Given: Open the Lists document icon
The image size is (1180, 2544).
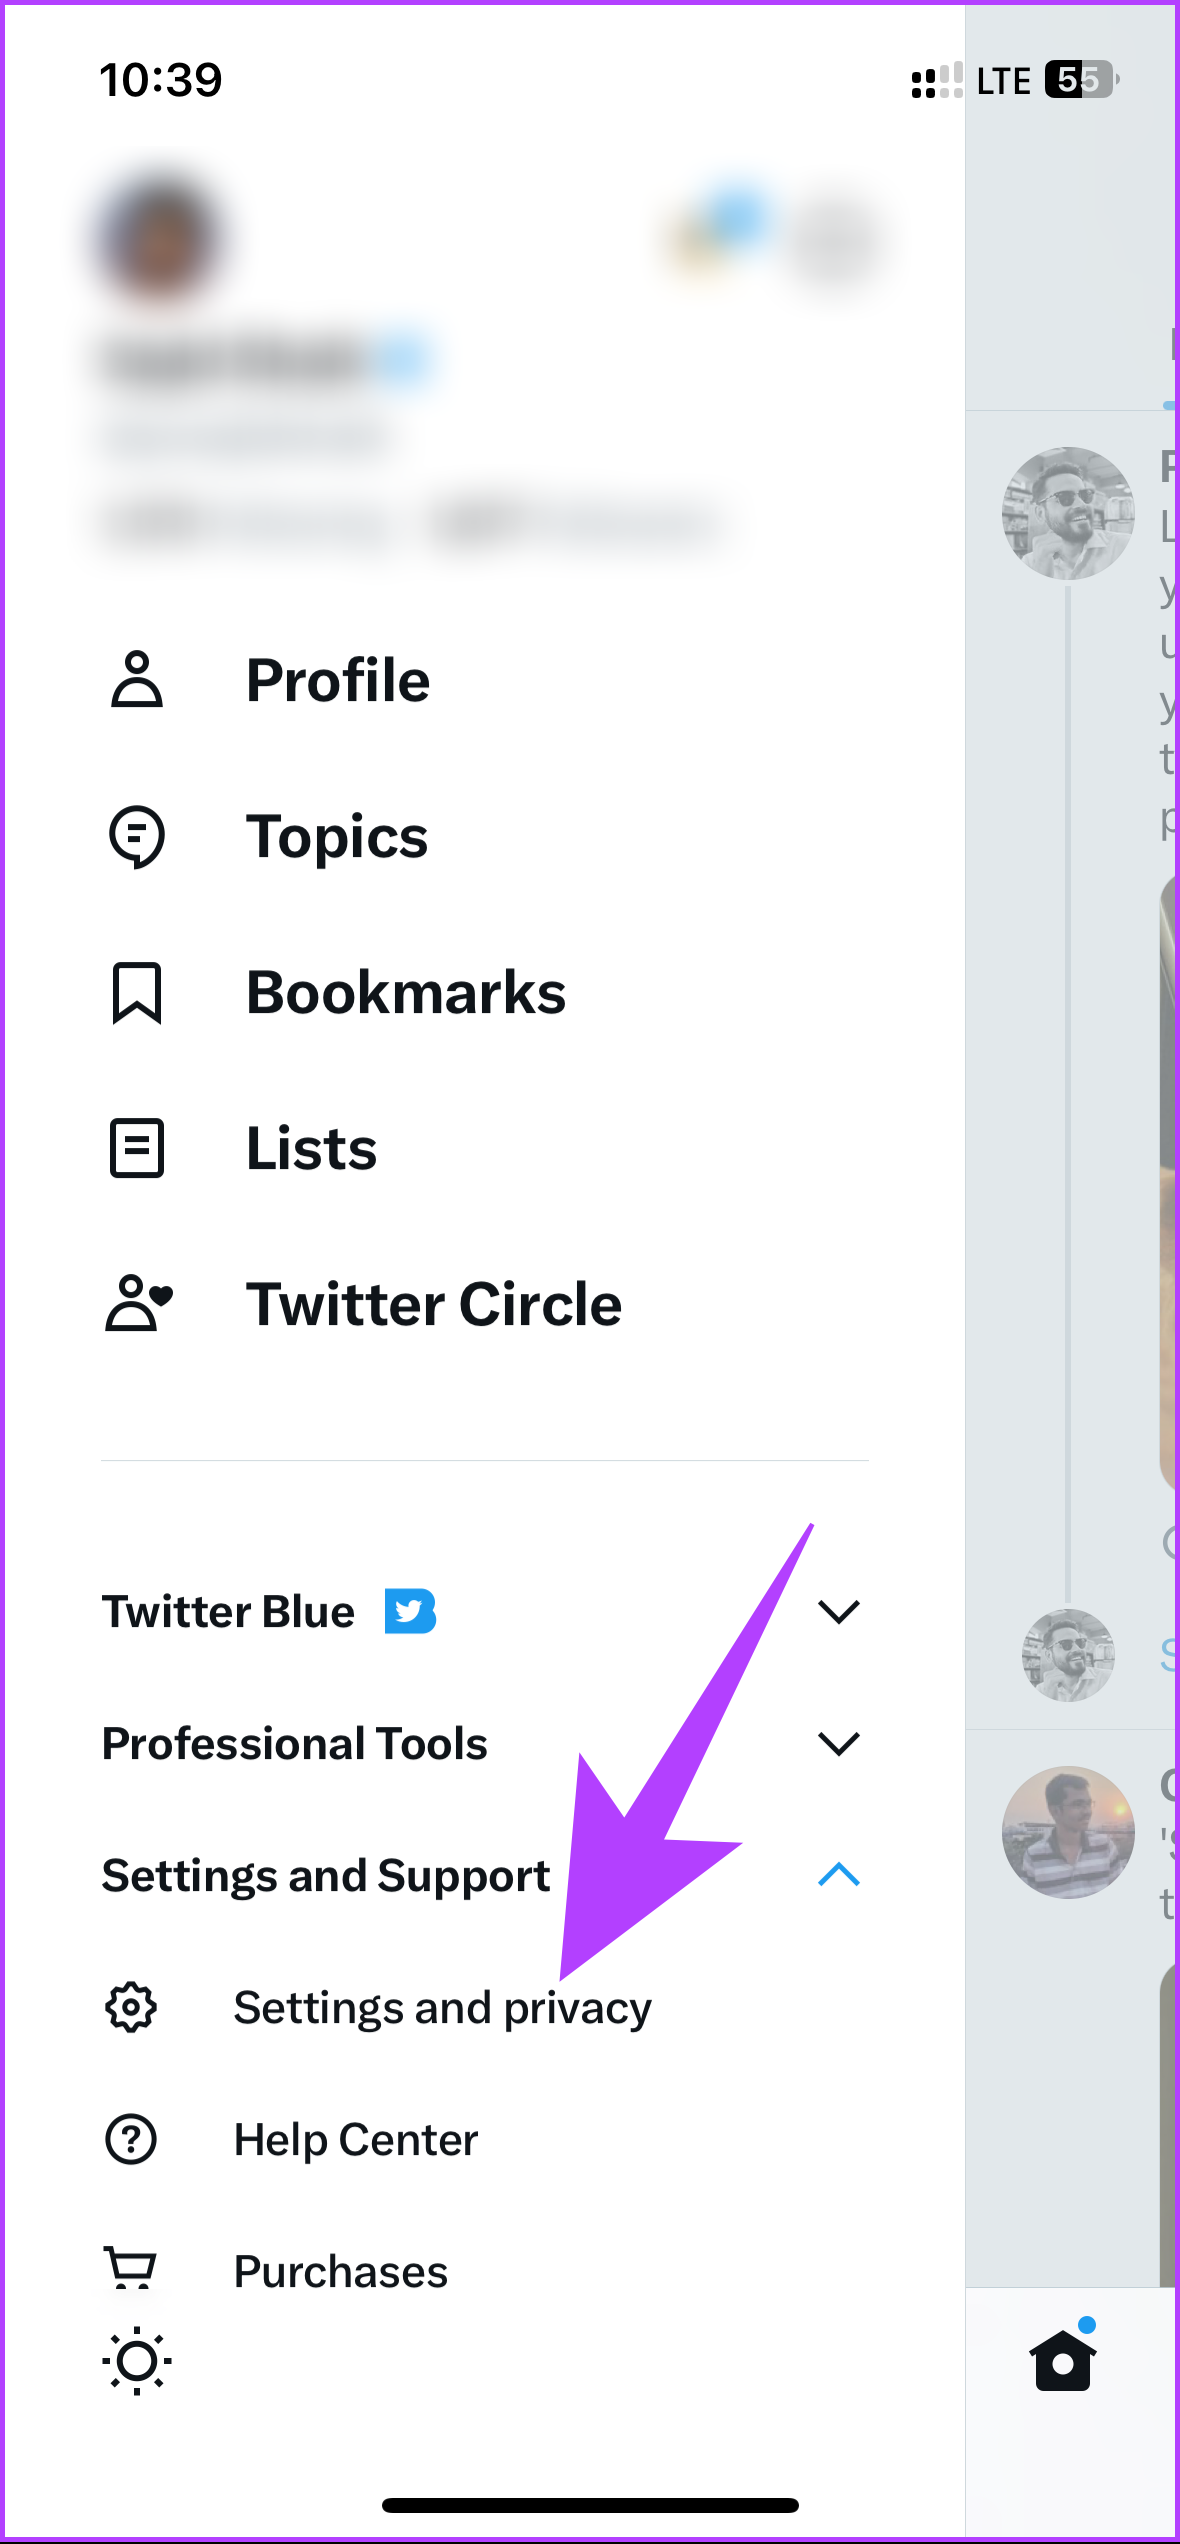Looking at the screenshot, I should 137,1148.
